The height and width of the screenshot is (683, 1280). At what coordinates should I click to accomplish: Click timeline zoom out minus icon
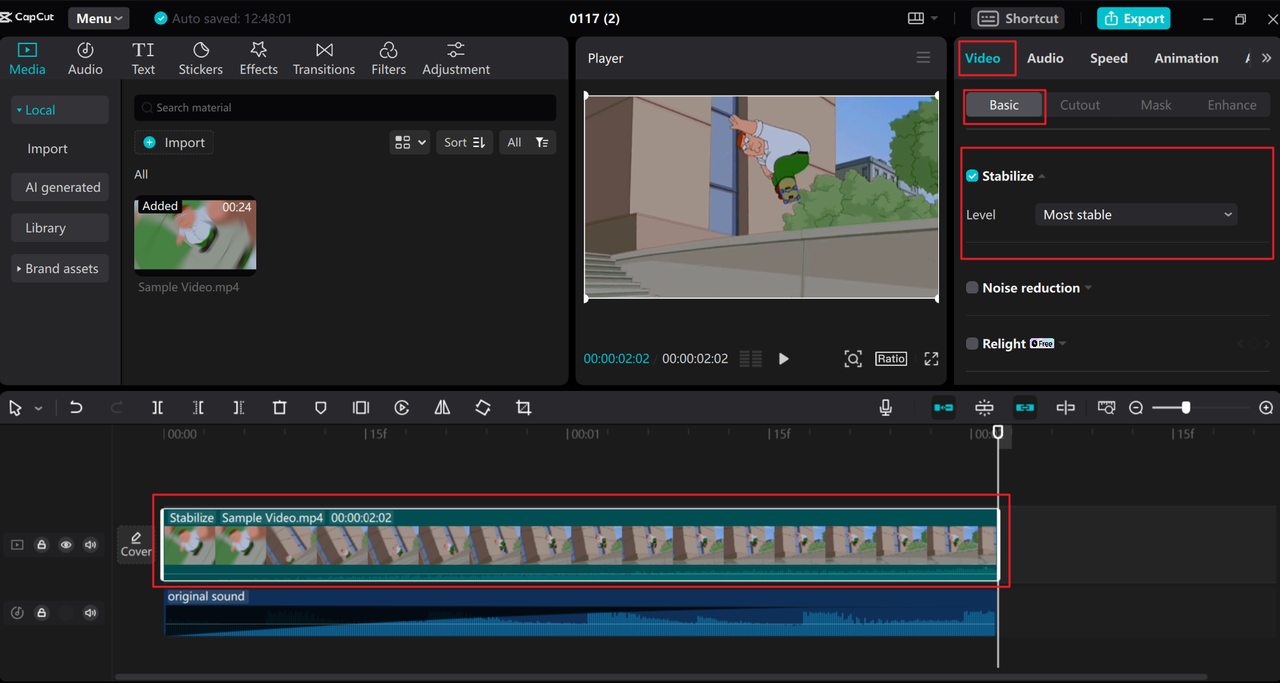(x=1136, y=408)
